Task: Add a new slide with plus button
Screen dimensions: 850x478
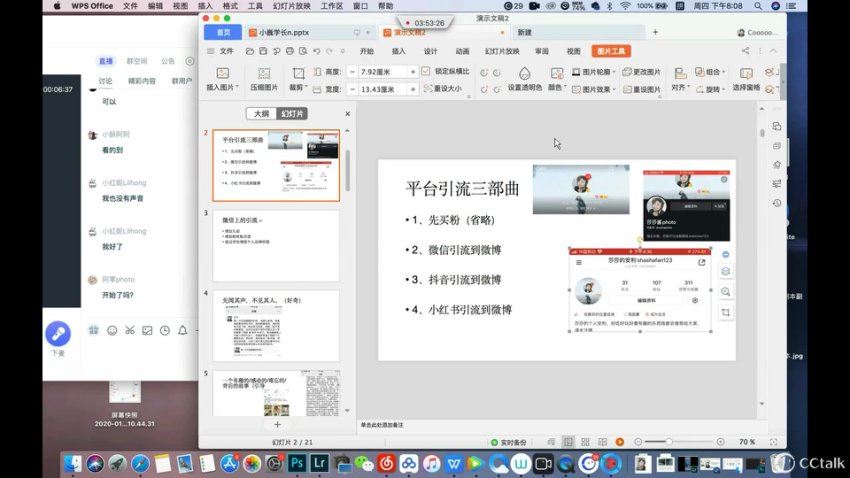Action: tap(277, 424)
